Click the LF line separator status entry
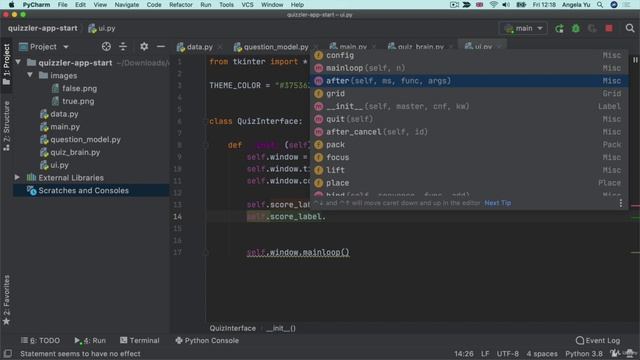Image resolution: width=640 pixels, height=360 pixels. tap(485, 353)
